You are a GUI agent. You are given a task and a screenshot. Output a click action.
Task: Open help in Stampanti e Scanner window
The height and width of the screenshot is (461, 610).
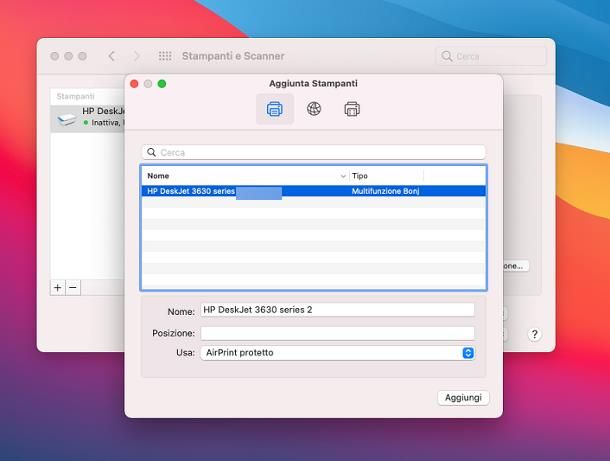click(x=535, y=334)
